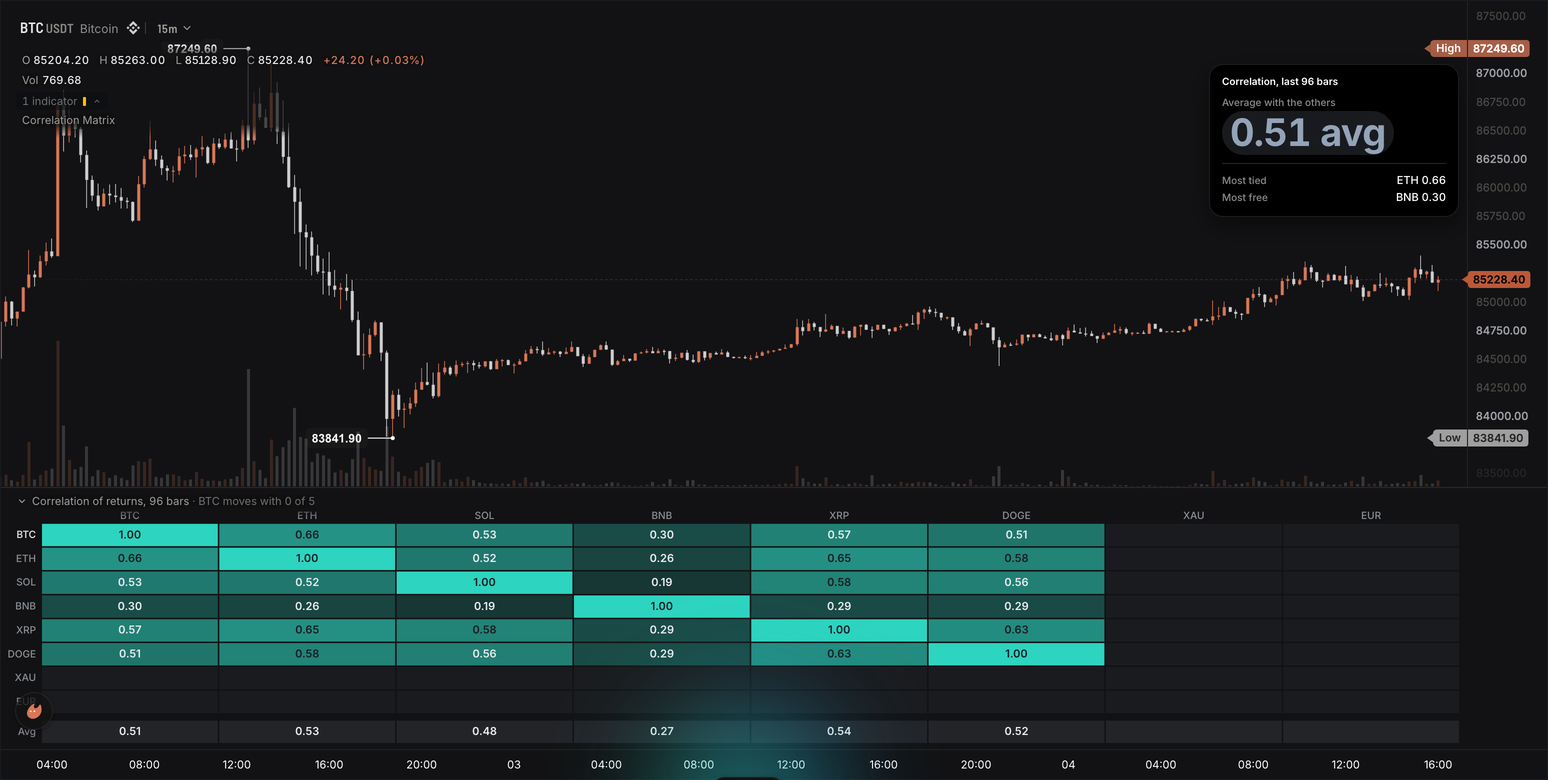Click the +24.20 (+0.03%) change value
This screenshot has height=780, width=1548.
point(373,60)
